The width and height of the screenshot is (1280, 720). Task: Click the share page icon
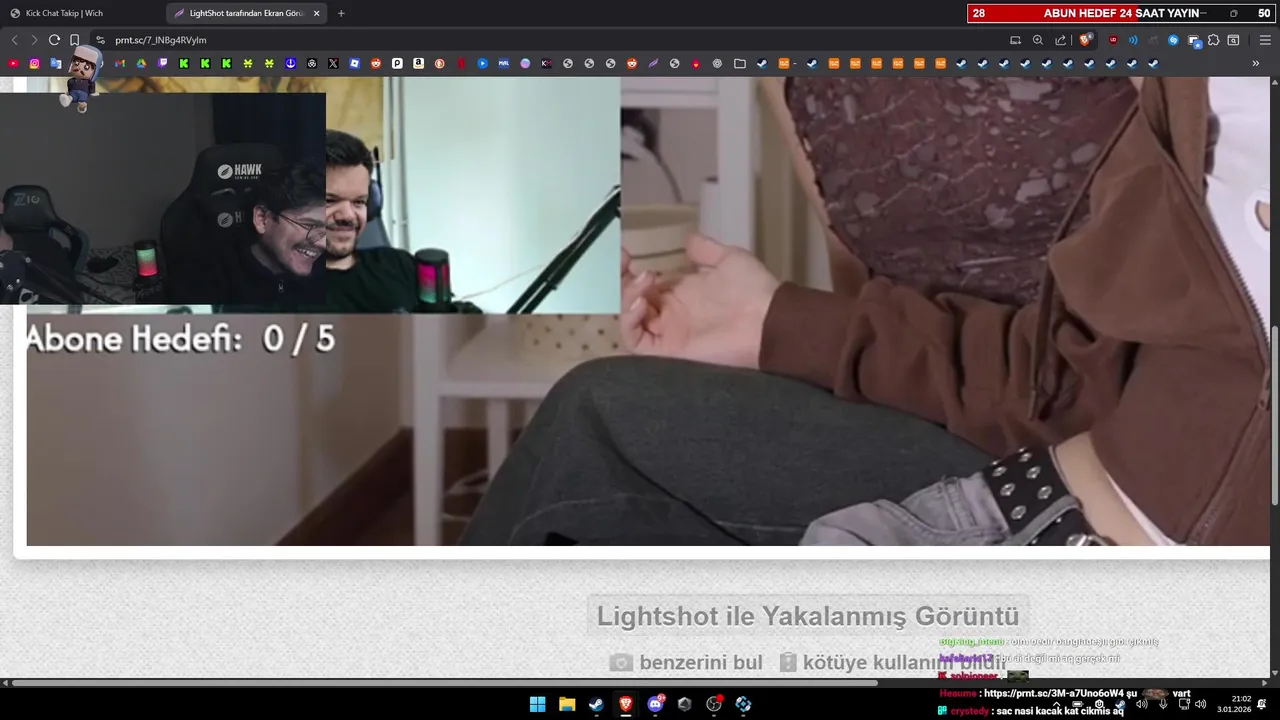click(1060, 40)
